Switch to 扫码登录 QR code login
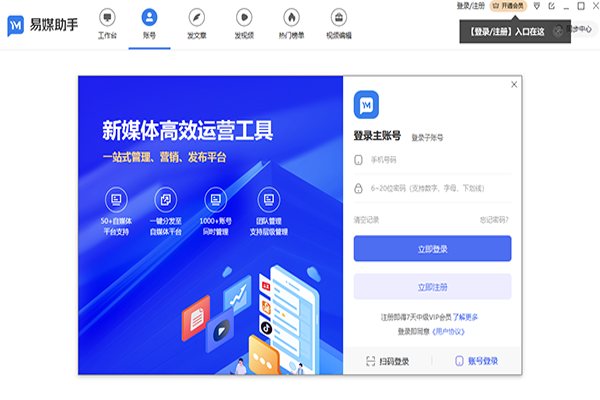600x400 pixels. [388, 361]
